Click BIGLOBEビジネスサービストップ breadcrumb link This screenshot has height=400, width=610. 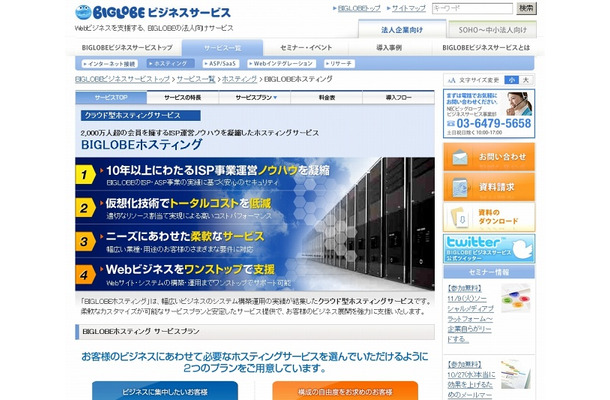pos(123,79)
